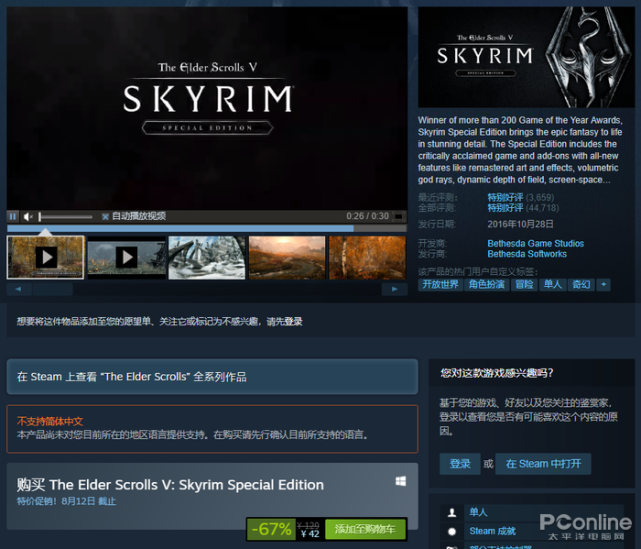The width and height of the screenshot is (641, 549).
Task: Click the ¥ 42 discounted price
Action: [x=310, y=533]
